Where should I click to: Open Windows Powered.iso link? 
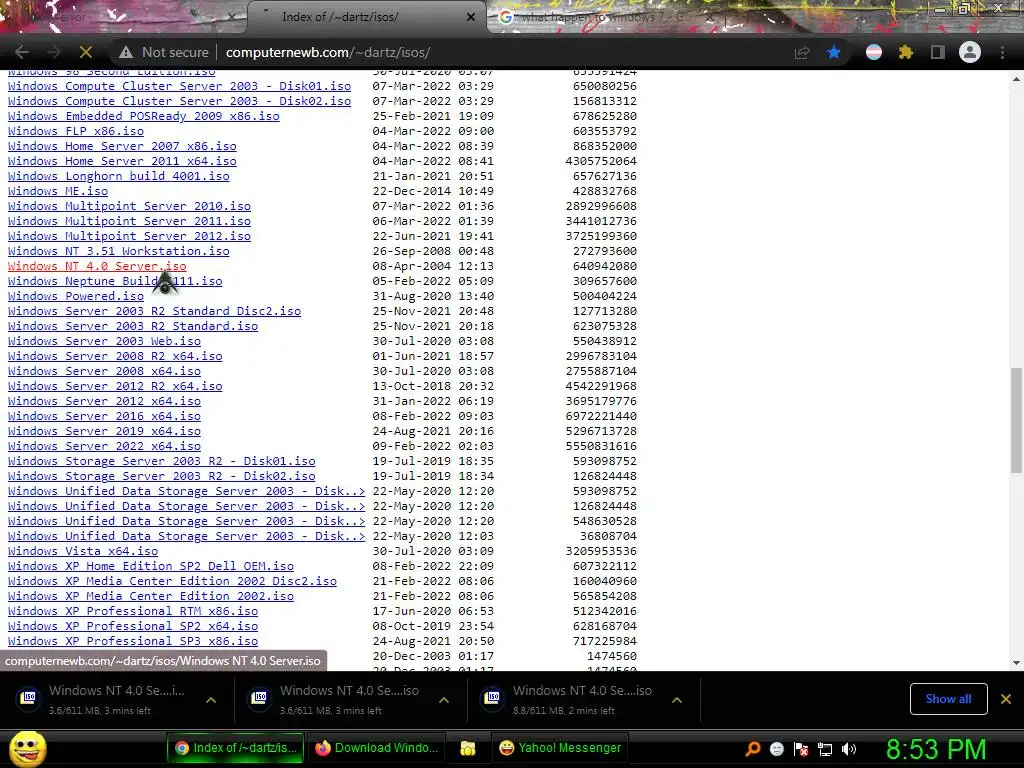point(76,296)
